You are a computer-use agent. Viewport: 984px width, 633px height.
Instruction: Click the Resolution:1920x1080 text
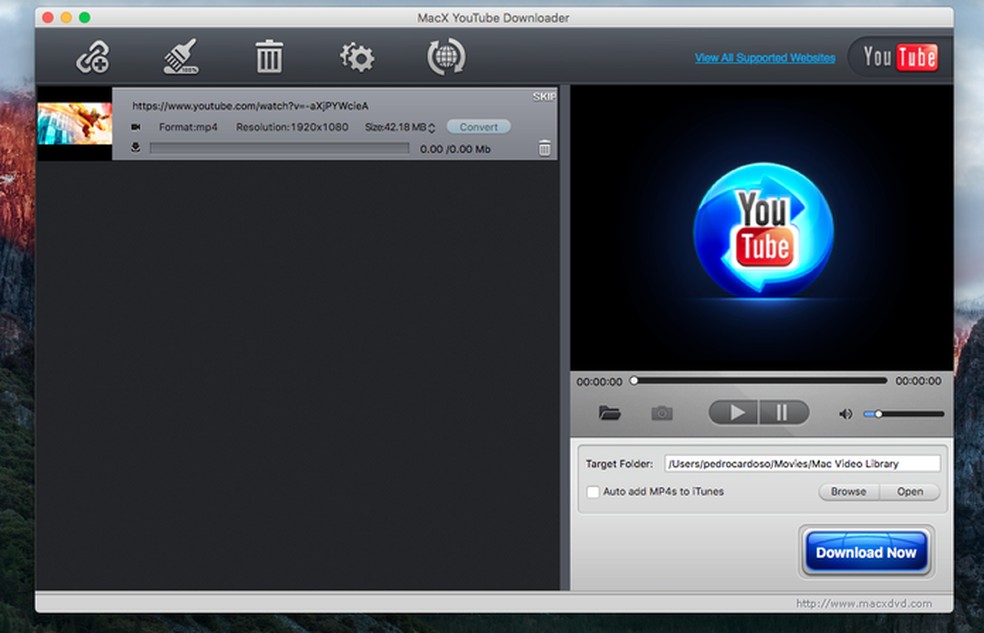(x=292, y=127)
